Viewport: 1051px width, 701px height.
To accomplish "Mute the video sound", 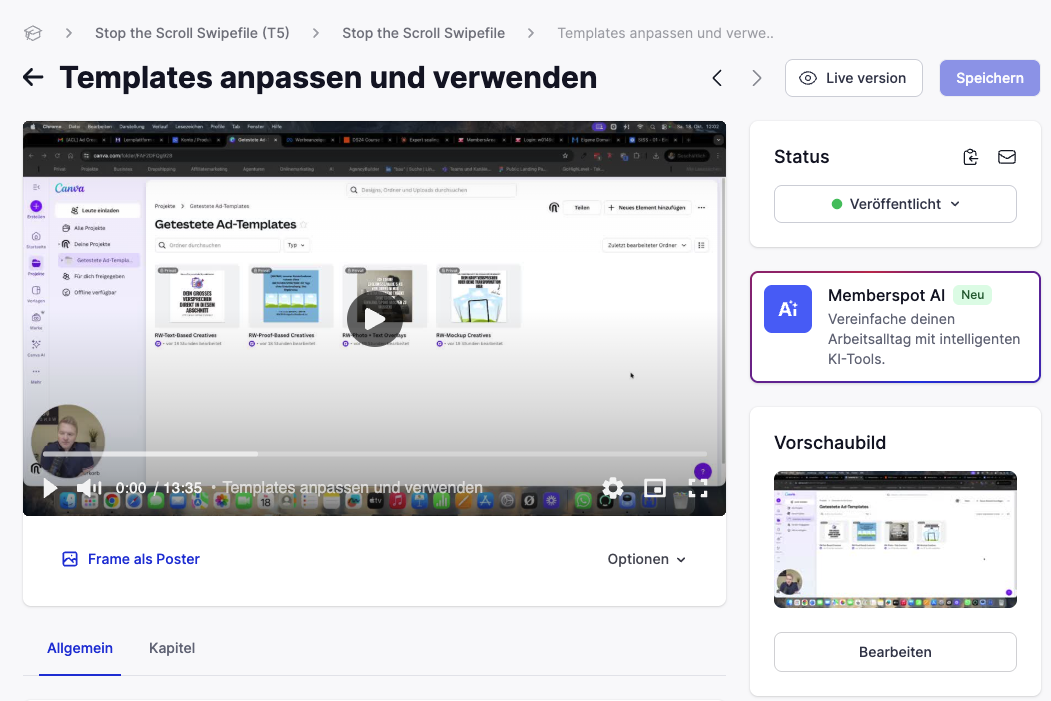I will coord(89,488).
